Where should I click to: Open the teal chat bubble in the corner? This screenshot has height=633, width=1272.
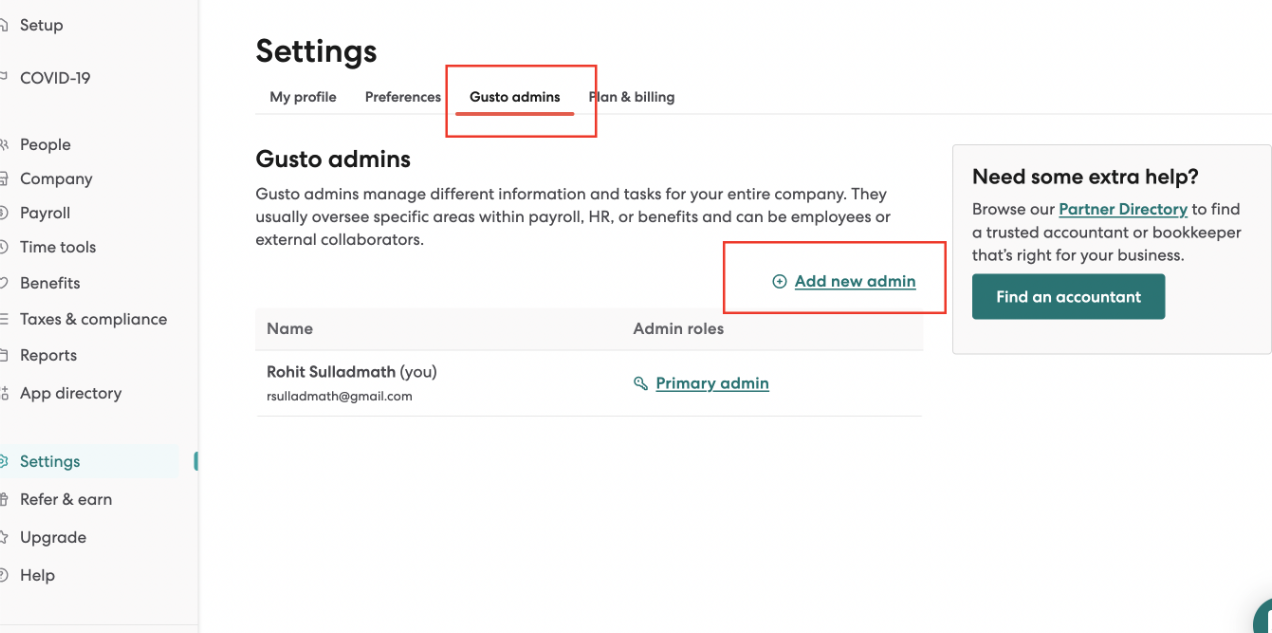click(1262, 622)
